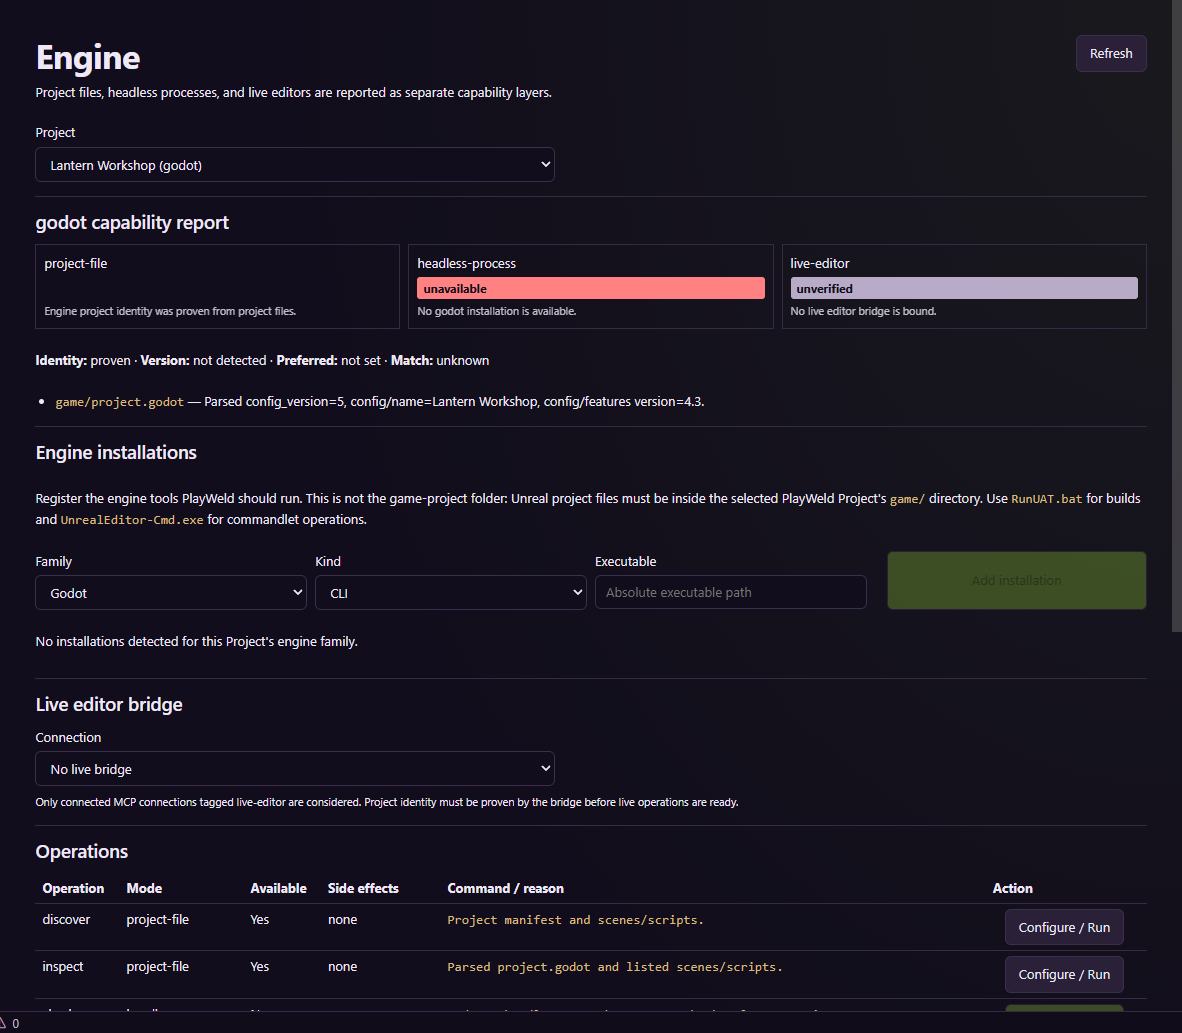Click the Operation column header

pos(73,888)
